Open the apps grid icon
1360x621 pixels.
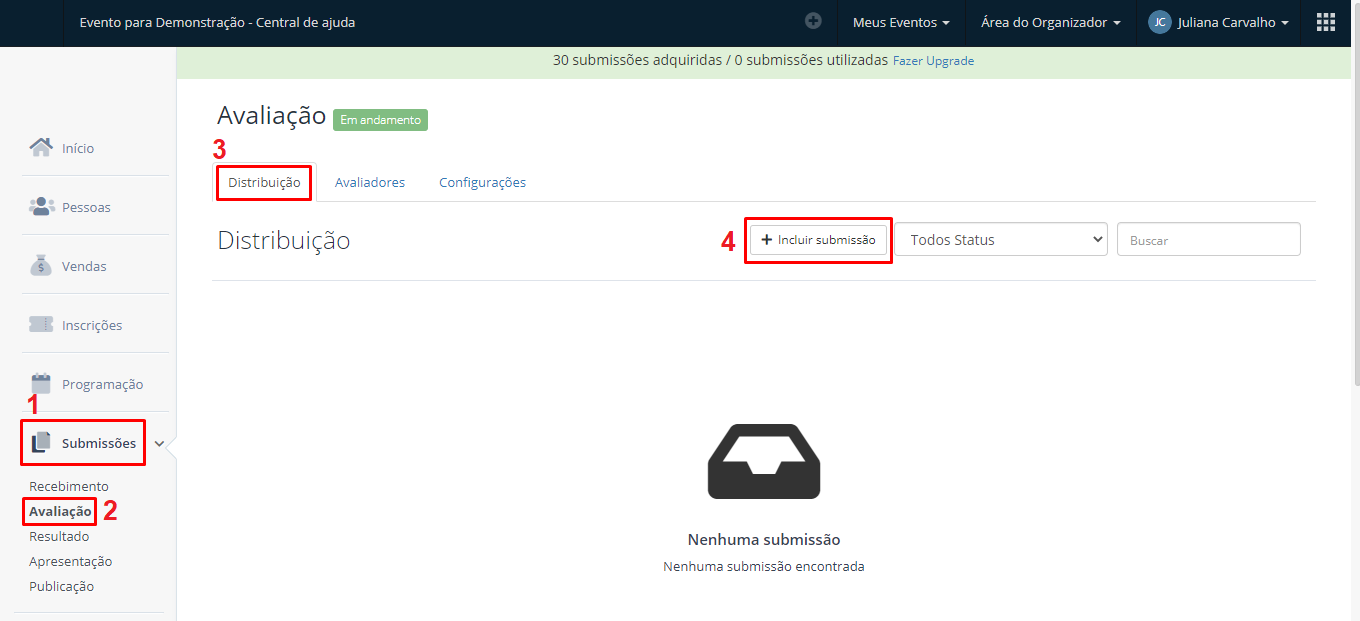point(1326,22)
